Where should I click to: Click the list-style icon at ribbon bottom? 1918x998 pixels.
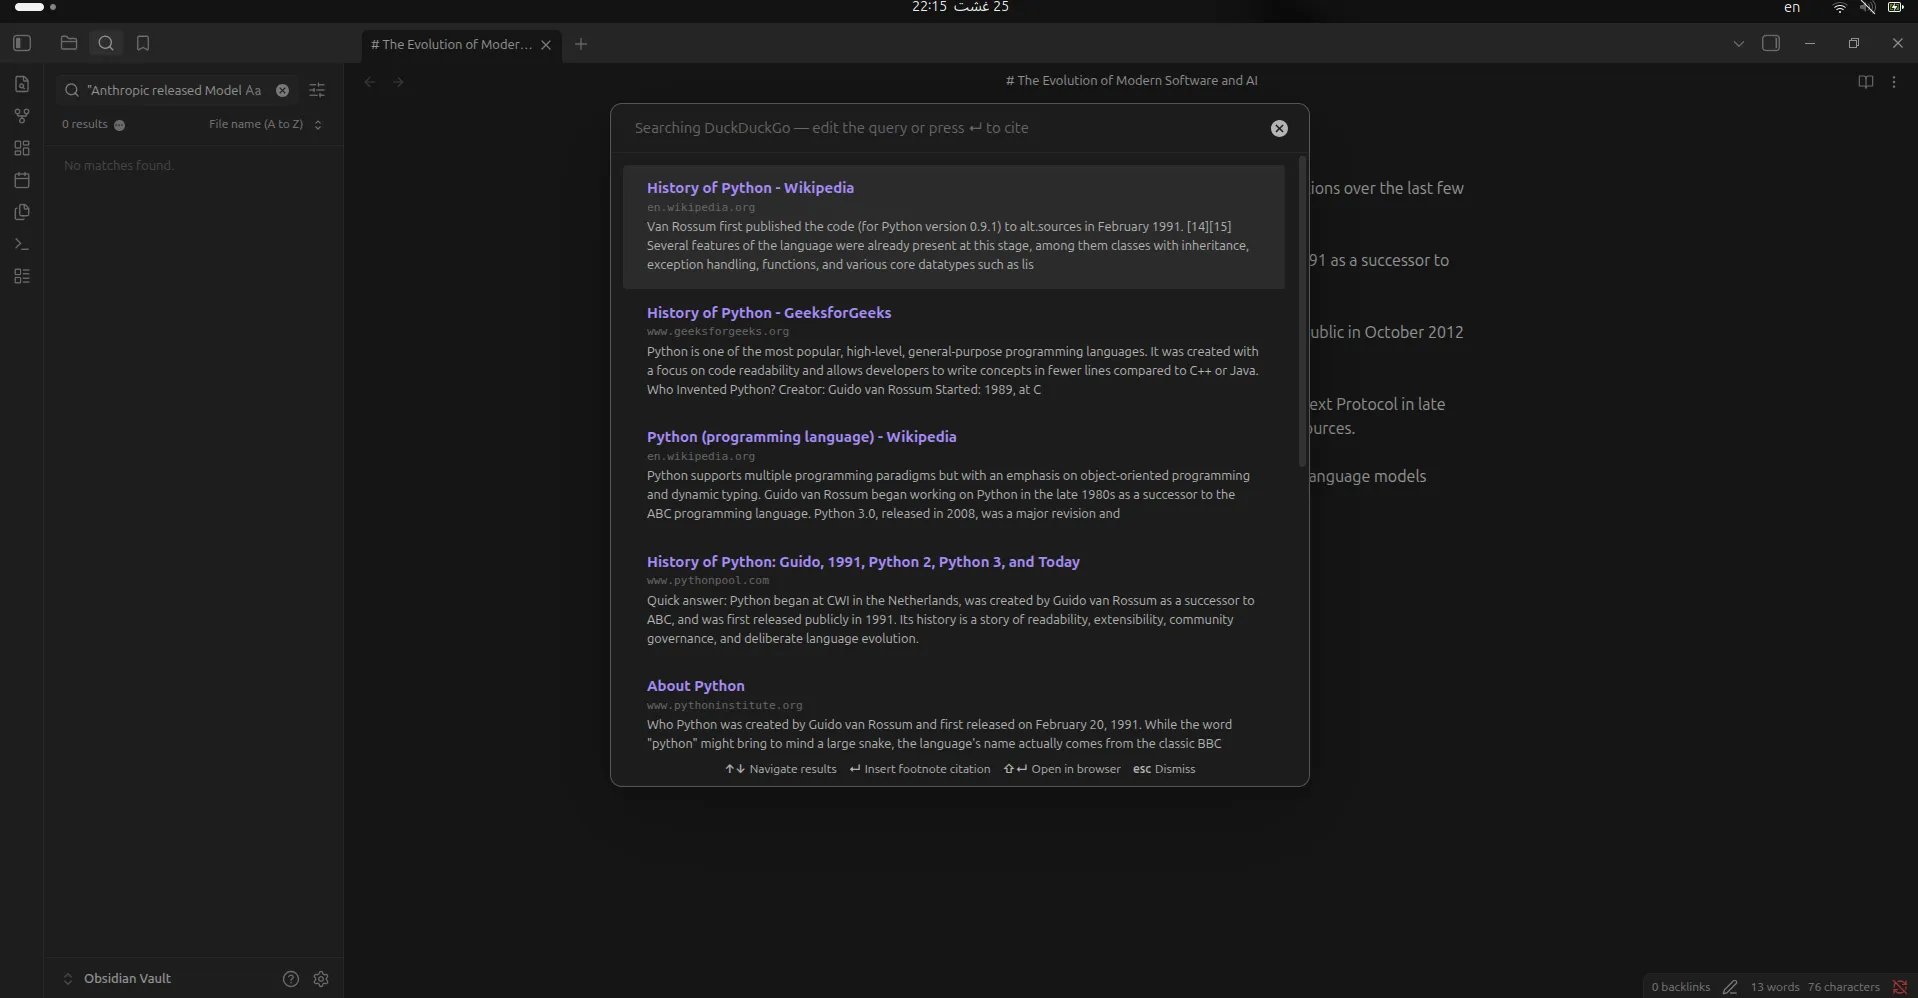click(x=22, y=276)
